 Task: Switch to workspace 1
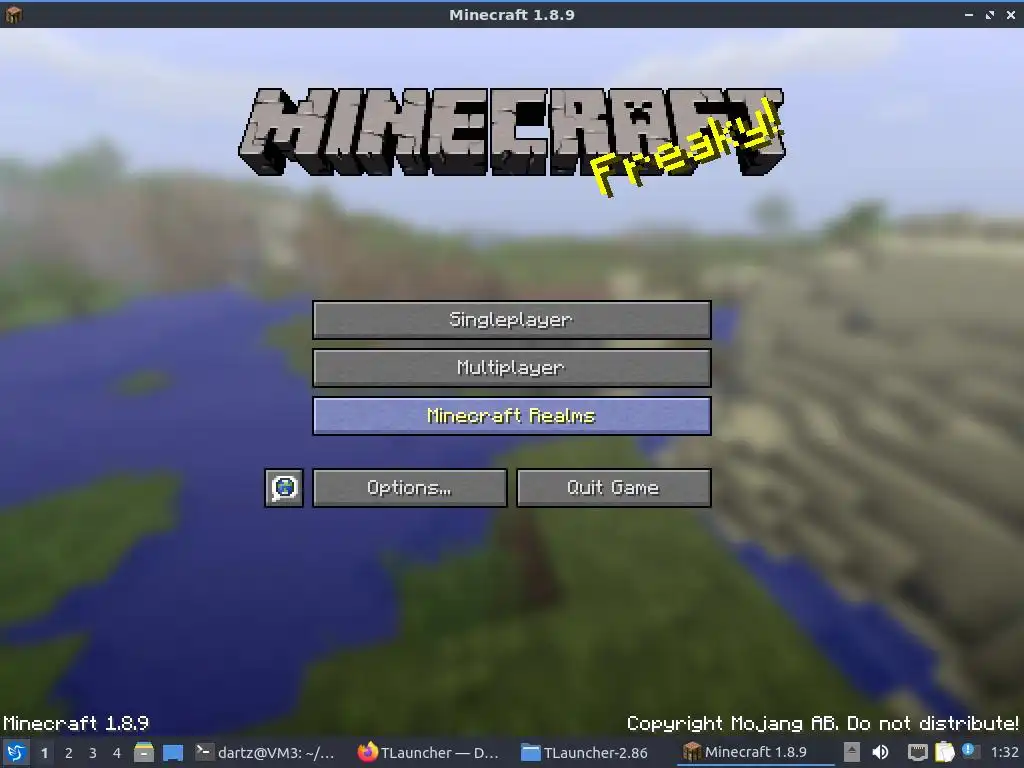click(x=44, y=753)
